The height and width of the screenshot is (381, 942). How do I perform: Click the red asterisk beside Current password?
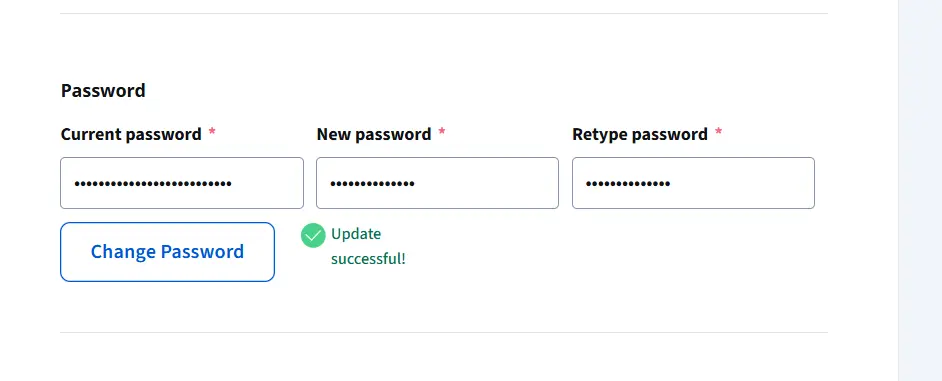[211, 132]
